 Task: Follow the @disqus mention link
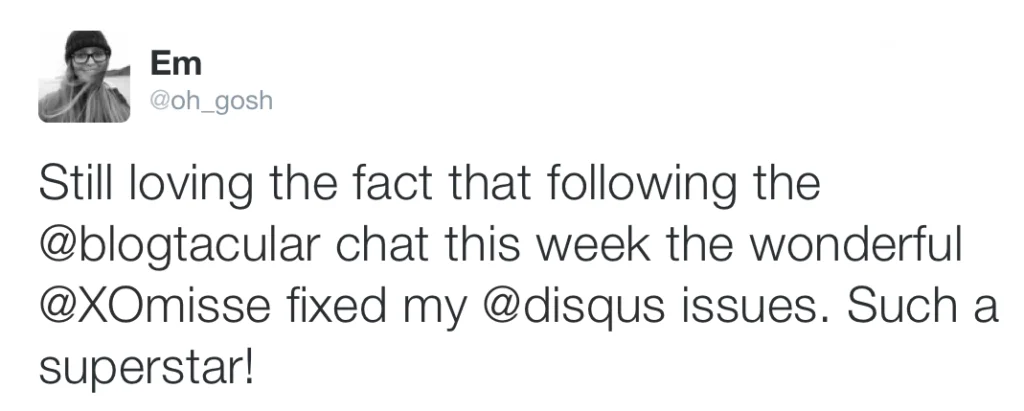point(566,307)
